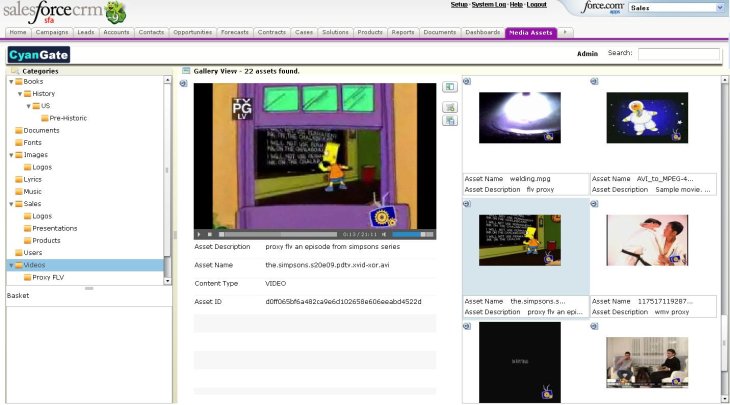Play the Simpsons video
The height and width of the screenshot is (405, 730).
pos(199,234)
